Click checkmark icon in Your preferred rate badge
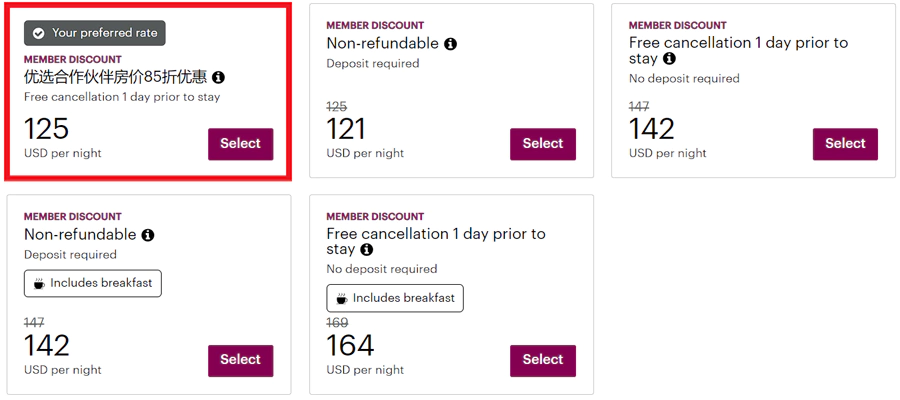900x400 pixels. click(38, 33)
